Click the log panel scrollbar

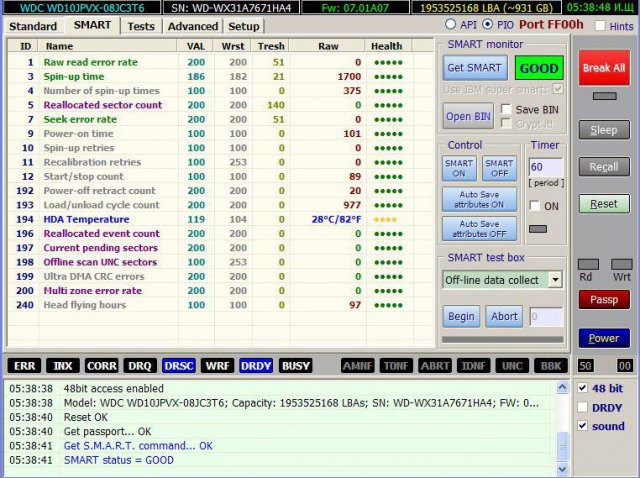point(565,424)
